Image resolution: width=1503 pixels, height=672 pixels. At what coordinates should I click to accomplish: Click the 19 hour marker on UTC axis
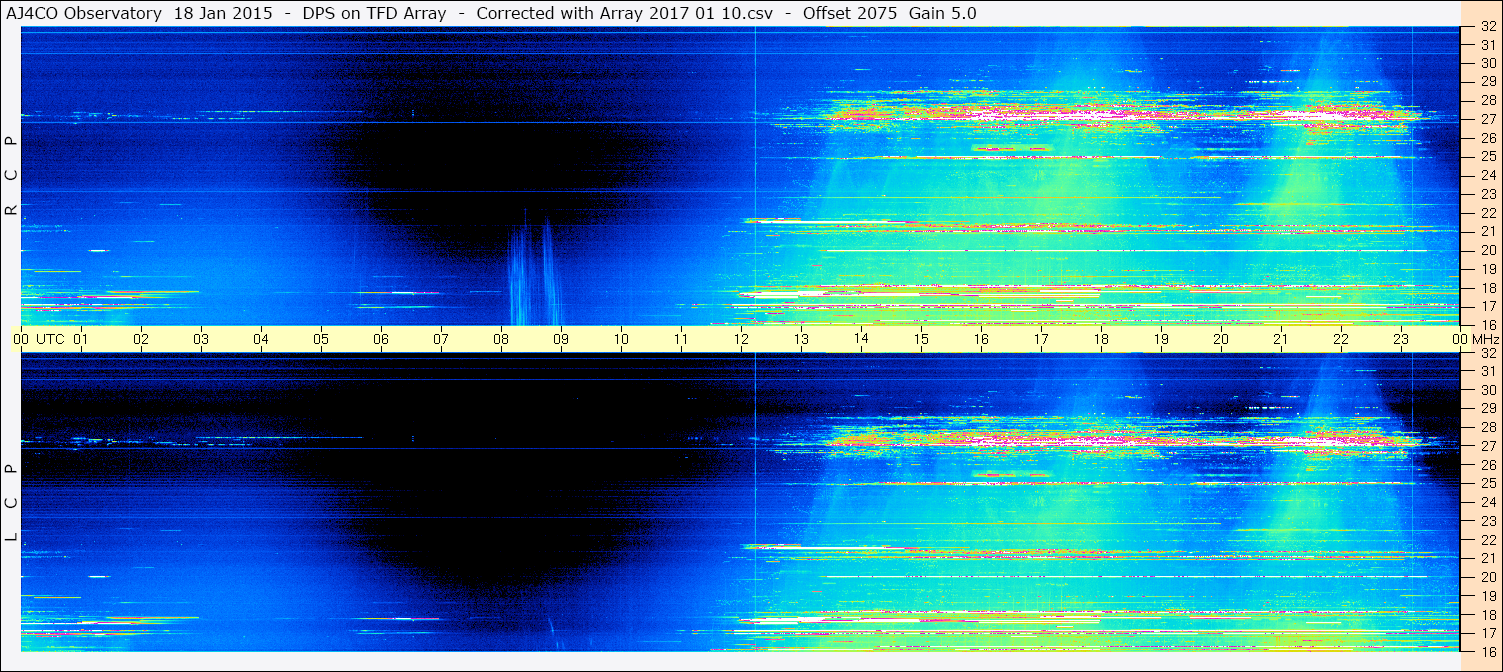point(1161,339)
